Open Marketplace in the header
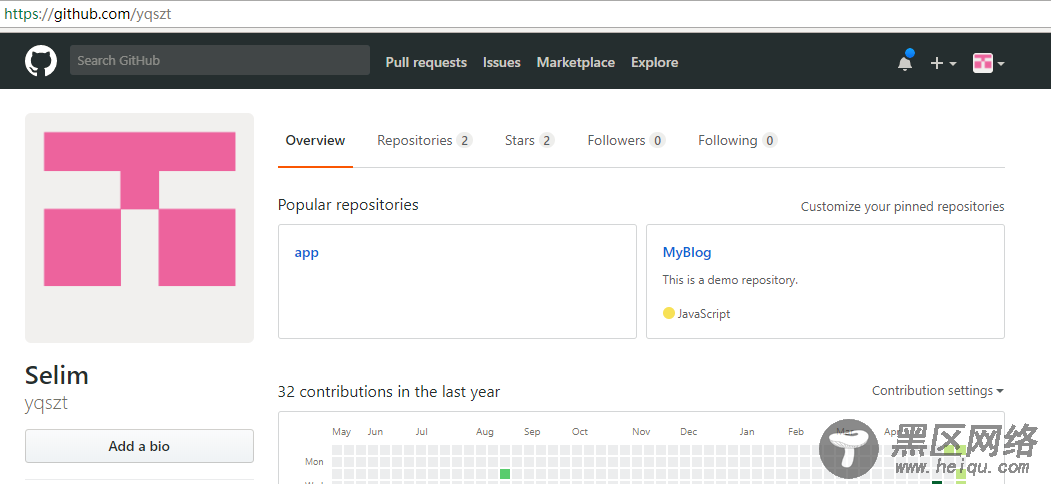The image size is (1051, 484). coord(576,62)
